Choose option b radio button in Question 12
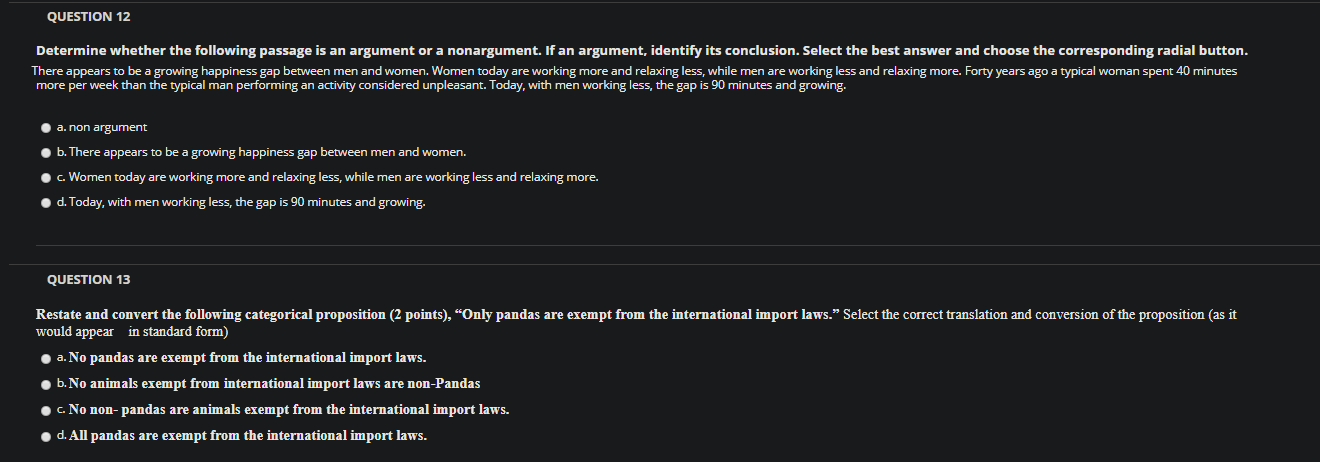 [46, 153]
